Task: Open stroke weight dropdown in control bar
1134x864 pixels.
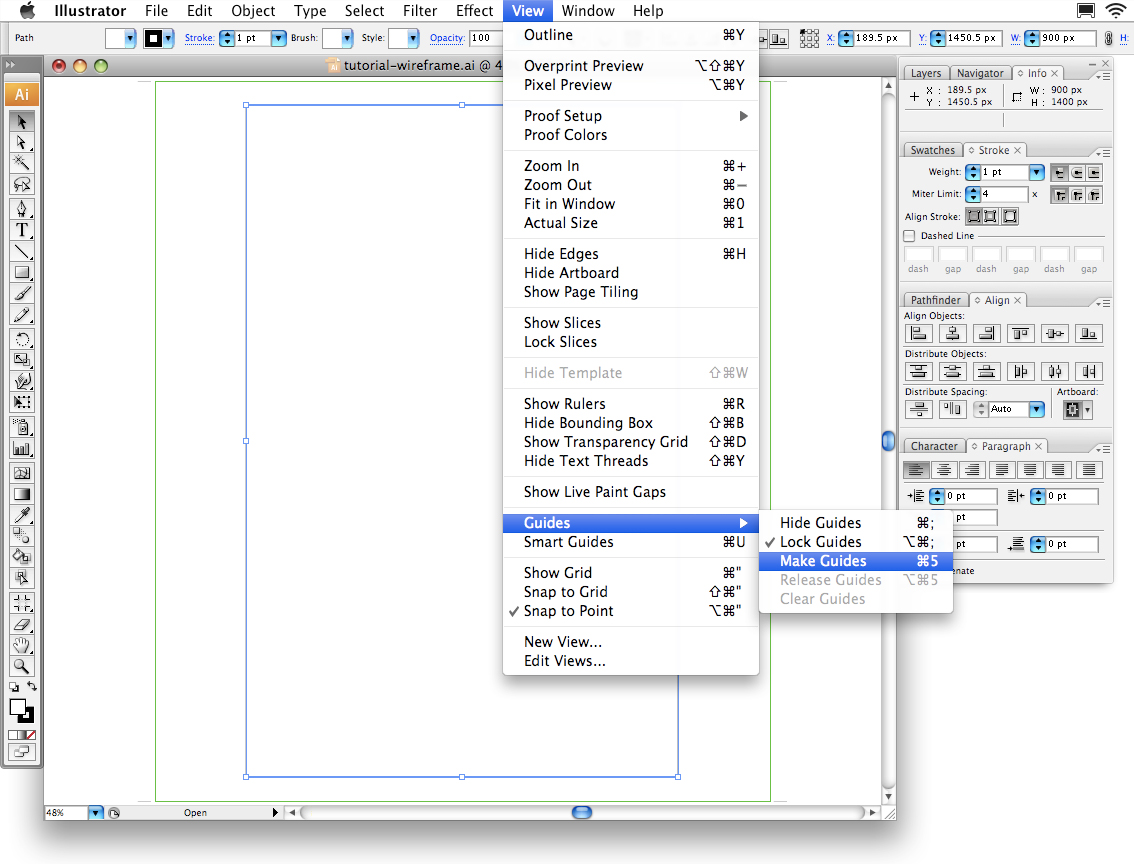Action: [x=278, y=38]
